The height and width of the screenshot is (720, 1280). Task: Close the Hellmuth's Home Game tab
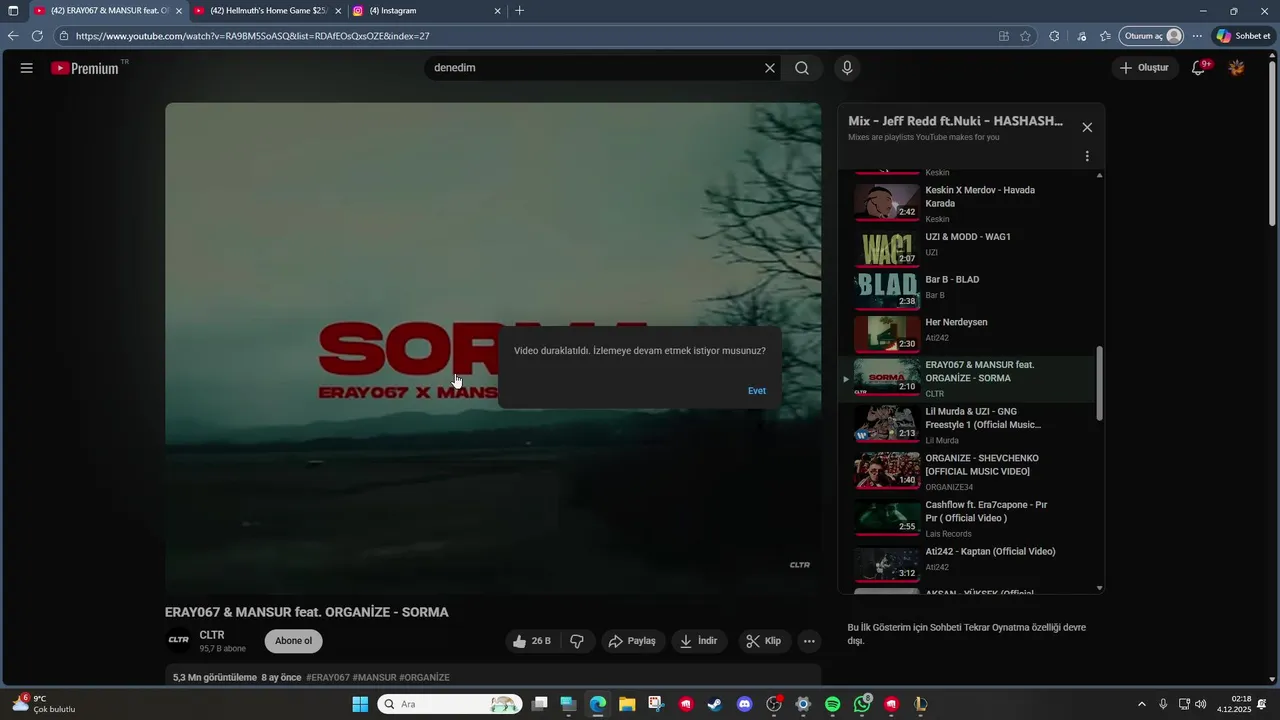[338, 11]
